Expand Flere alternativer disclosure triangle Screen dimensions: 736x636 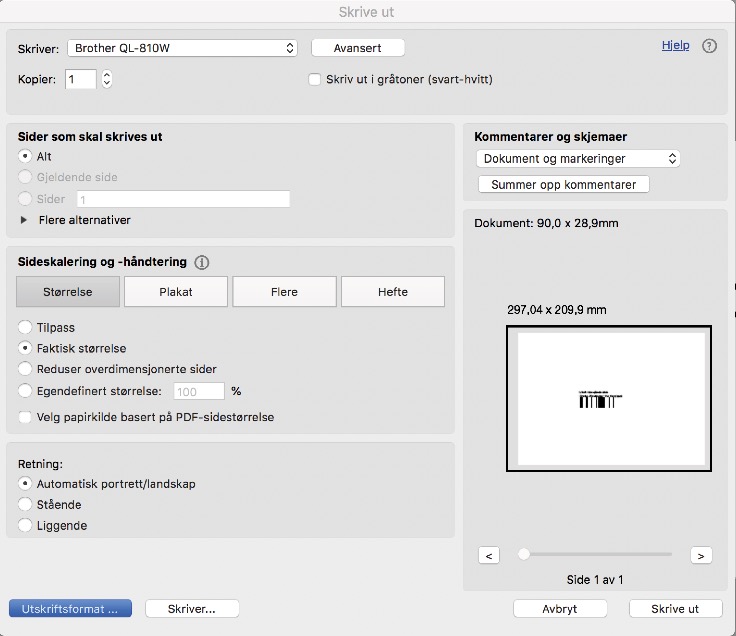point(24,220)
